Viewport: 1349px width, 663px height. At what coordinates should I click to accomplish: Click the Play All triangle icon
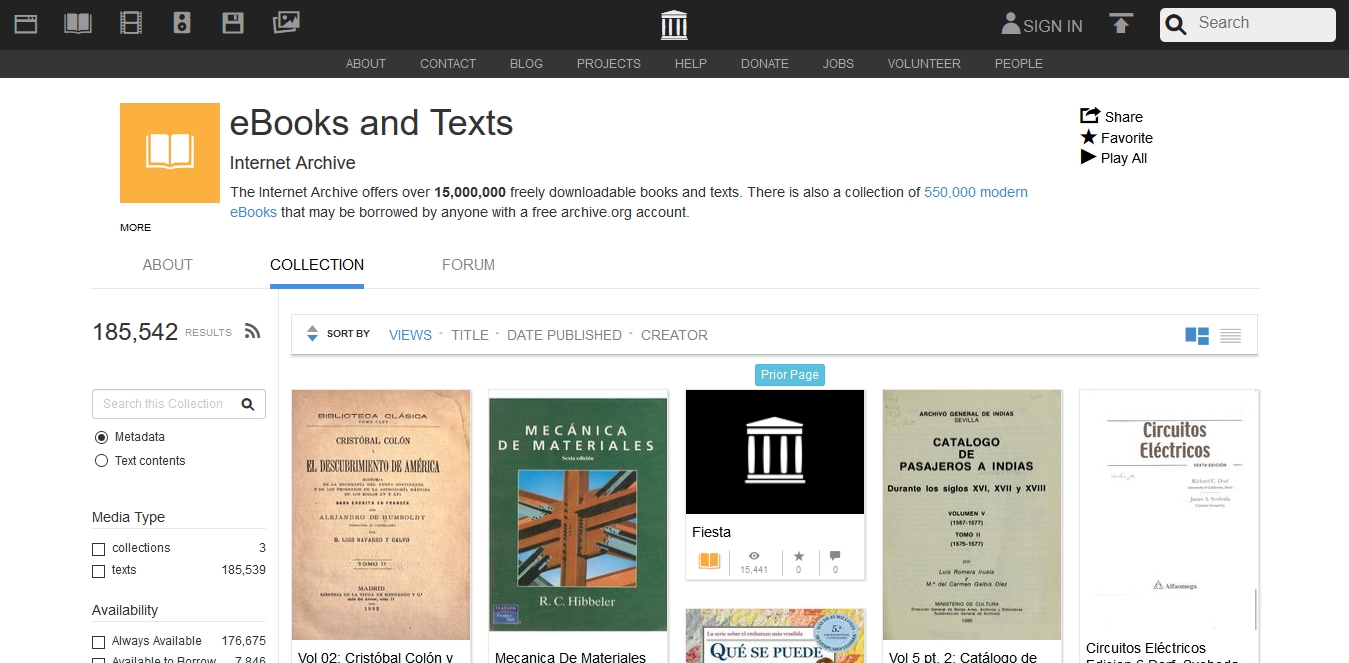tap(1089, 157)
